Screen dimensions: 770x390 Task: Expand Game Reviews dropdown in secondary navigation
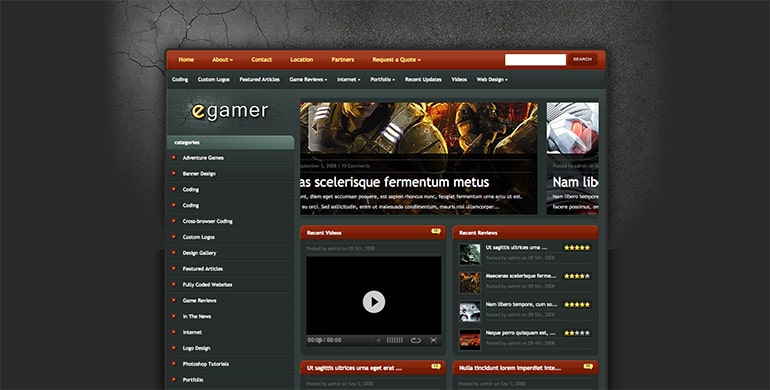point(308,80)
